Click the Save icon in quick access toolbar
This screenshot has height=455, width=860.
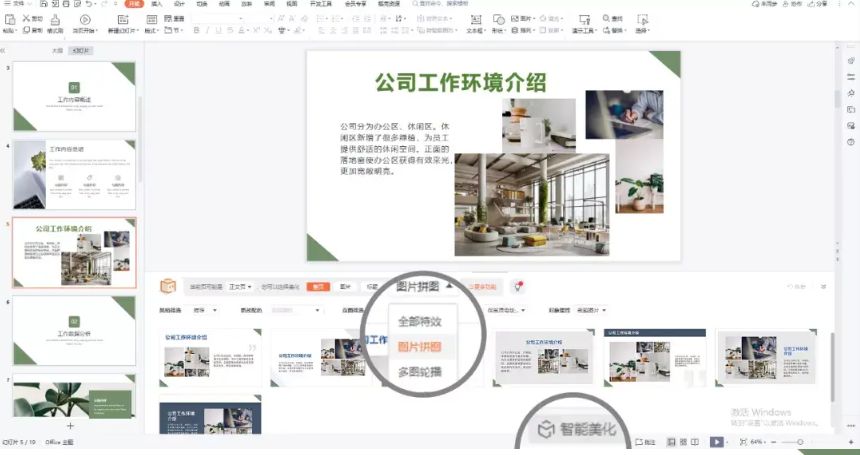coord(43,4)
